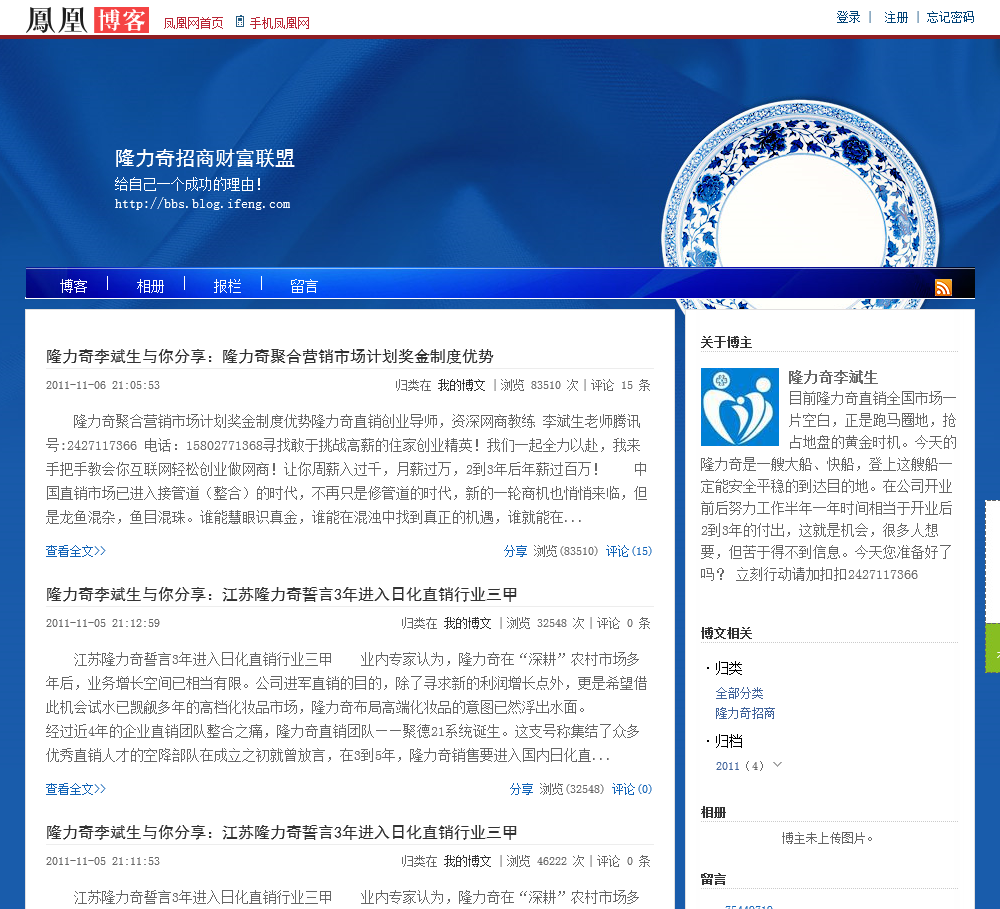Image resolution: width=1000 pixels, height=909 pixels.
Task: Click 我的博文 category in first post meta
Action: 462,385
